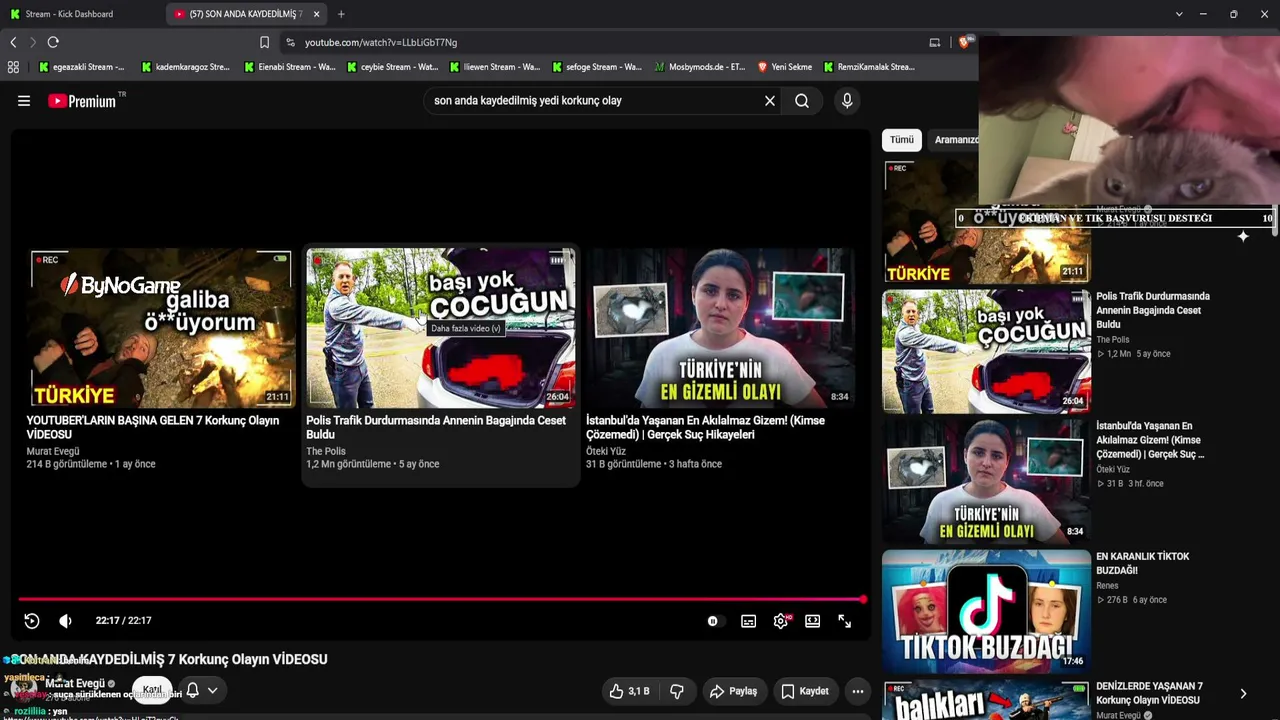Viewport: 1280px width, 720px height.
Task: Open sidebar title 'DENİZLERDE YAŞANAN 7 Korkunç Olayın'
Action: point(1149,693)
